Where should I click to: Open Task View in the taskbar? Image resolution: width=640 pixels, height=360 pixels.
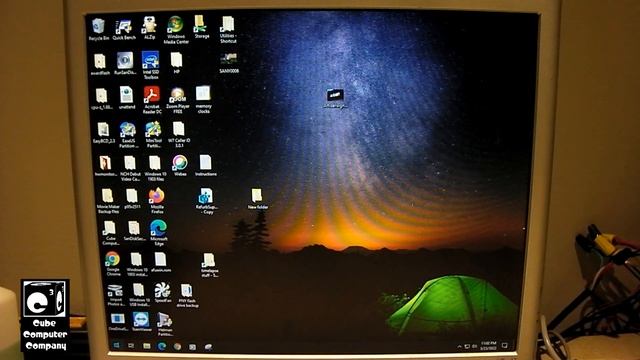click(x=131, y=345)
